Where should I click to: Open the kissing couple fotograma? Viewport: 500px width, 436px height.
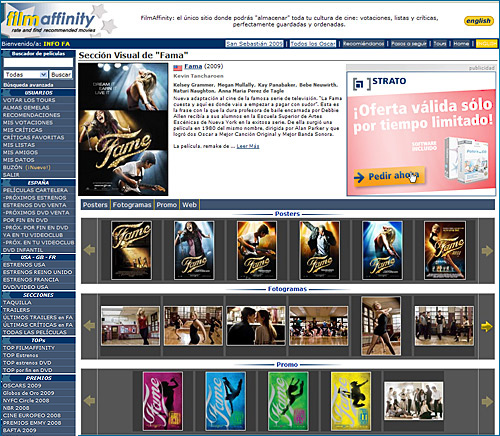[256, 326]
